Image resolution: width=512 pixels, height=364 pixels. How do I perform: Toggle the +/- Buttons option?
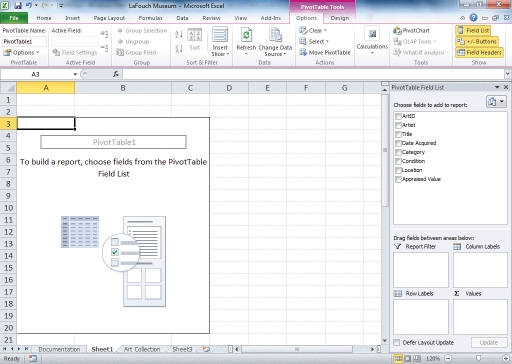pyautogui.click(x=477, y=41)
